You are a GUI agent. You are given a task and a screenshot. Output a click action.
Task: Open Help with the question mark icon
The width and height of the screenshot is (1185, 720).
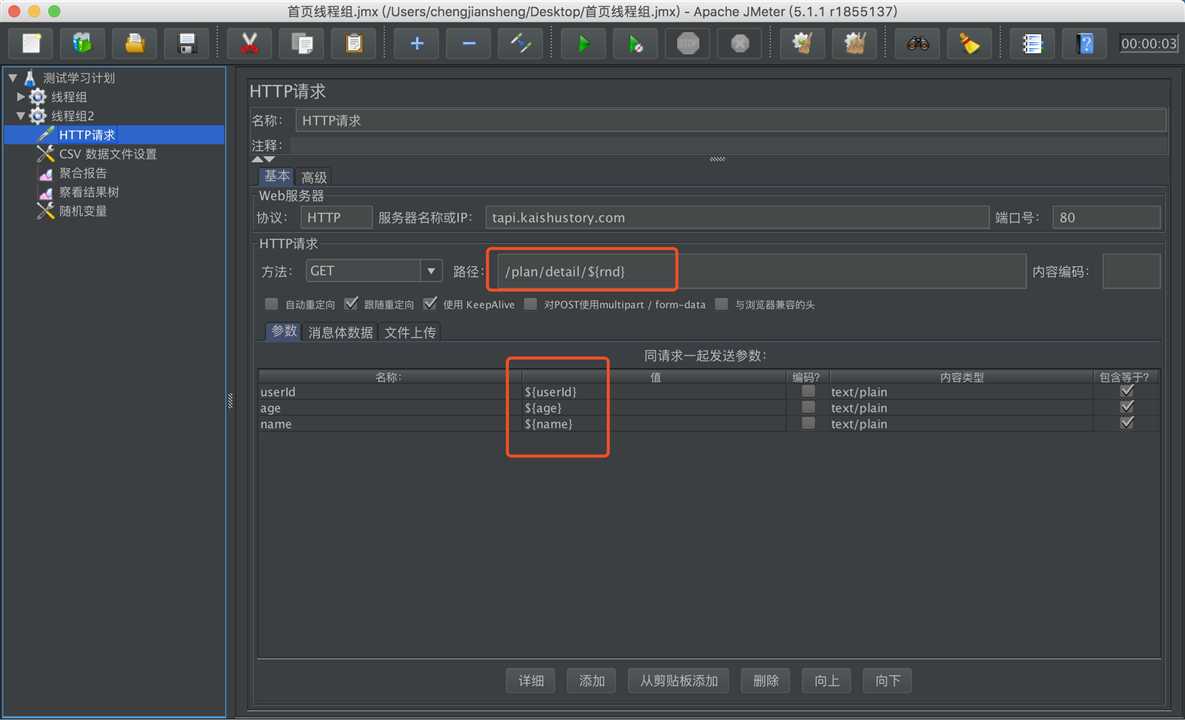1084,43
